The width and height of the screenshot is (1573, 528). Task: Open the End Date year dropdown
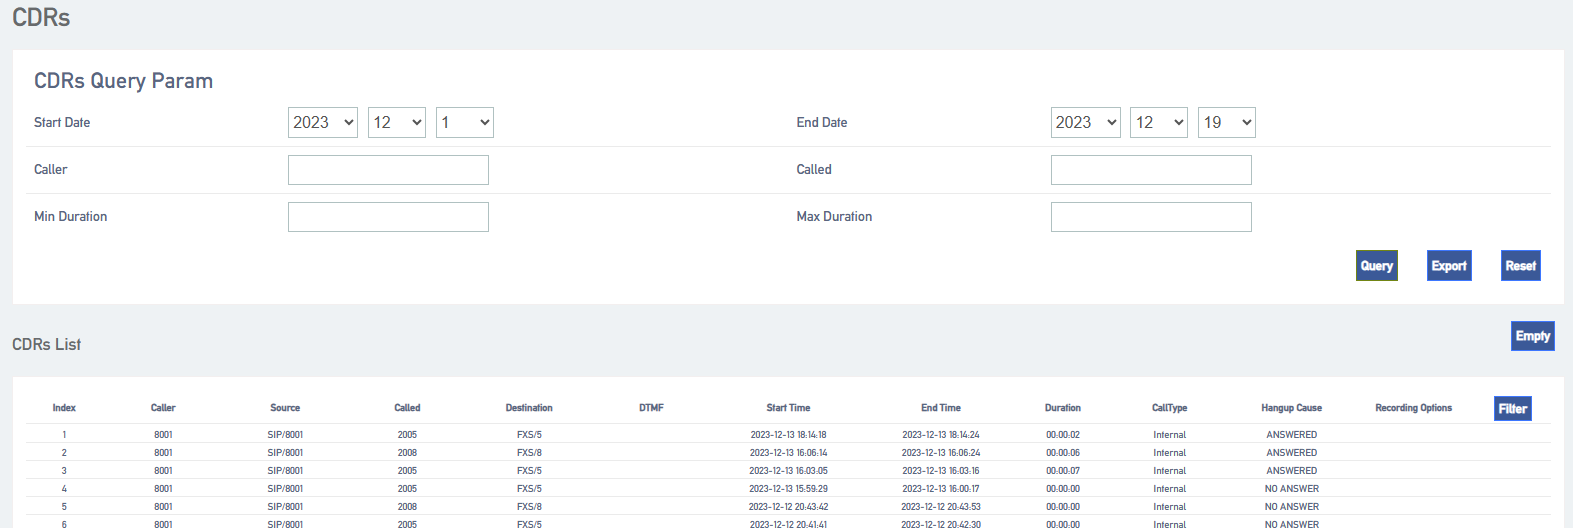pyautogui.click(x=1086, y=122)
